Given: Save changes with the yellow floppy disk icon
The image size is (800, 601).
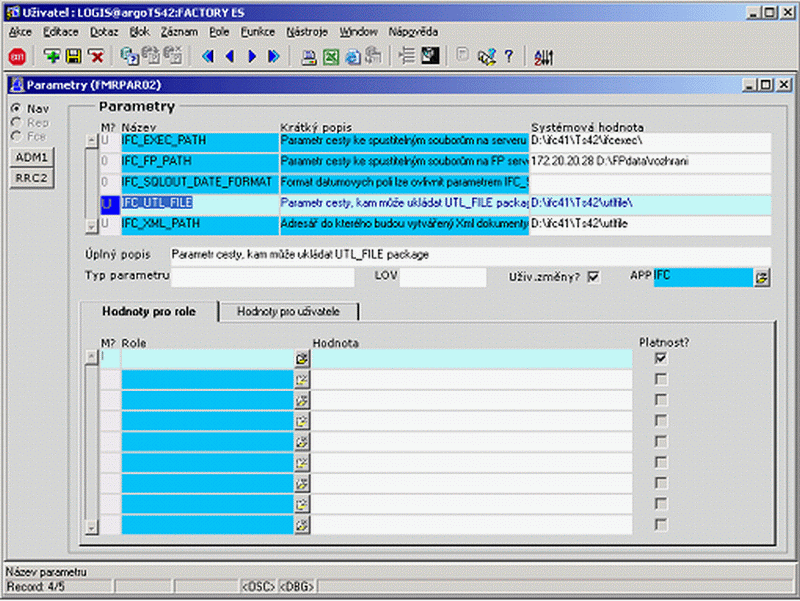Looking at the screenshot, I should tap(73, 56).
